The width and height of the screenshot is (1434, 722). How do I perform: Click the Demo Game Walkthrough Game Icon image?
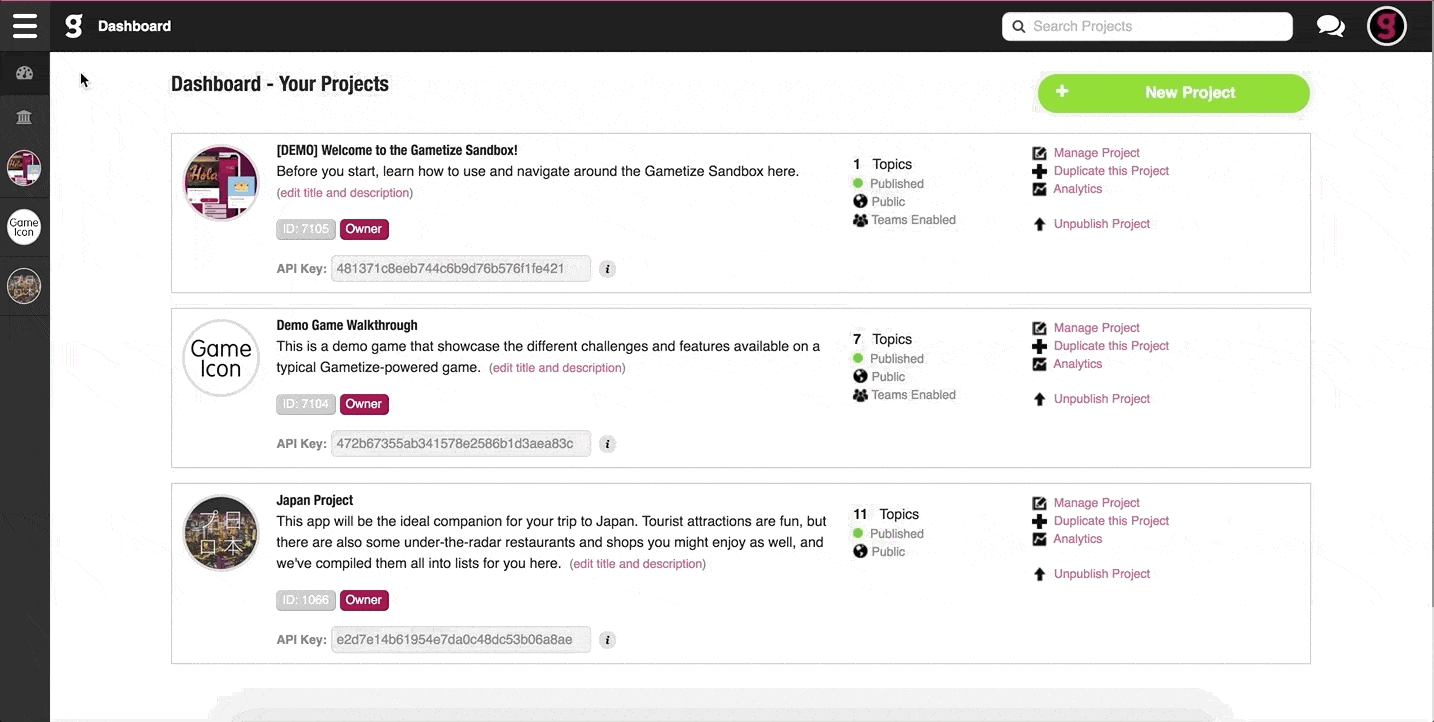pyautogui.click(x=222, y=358)
